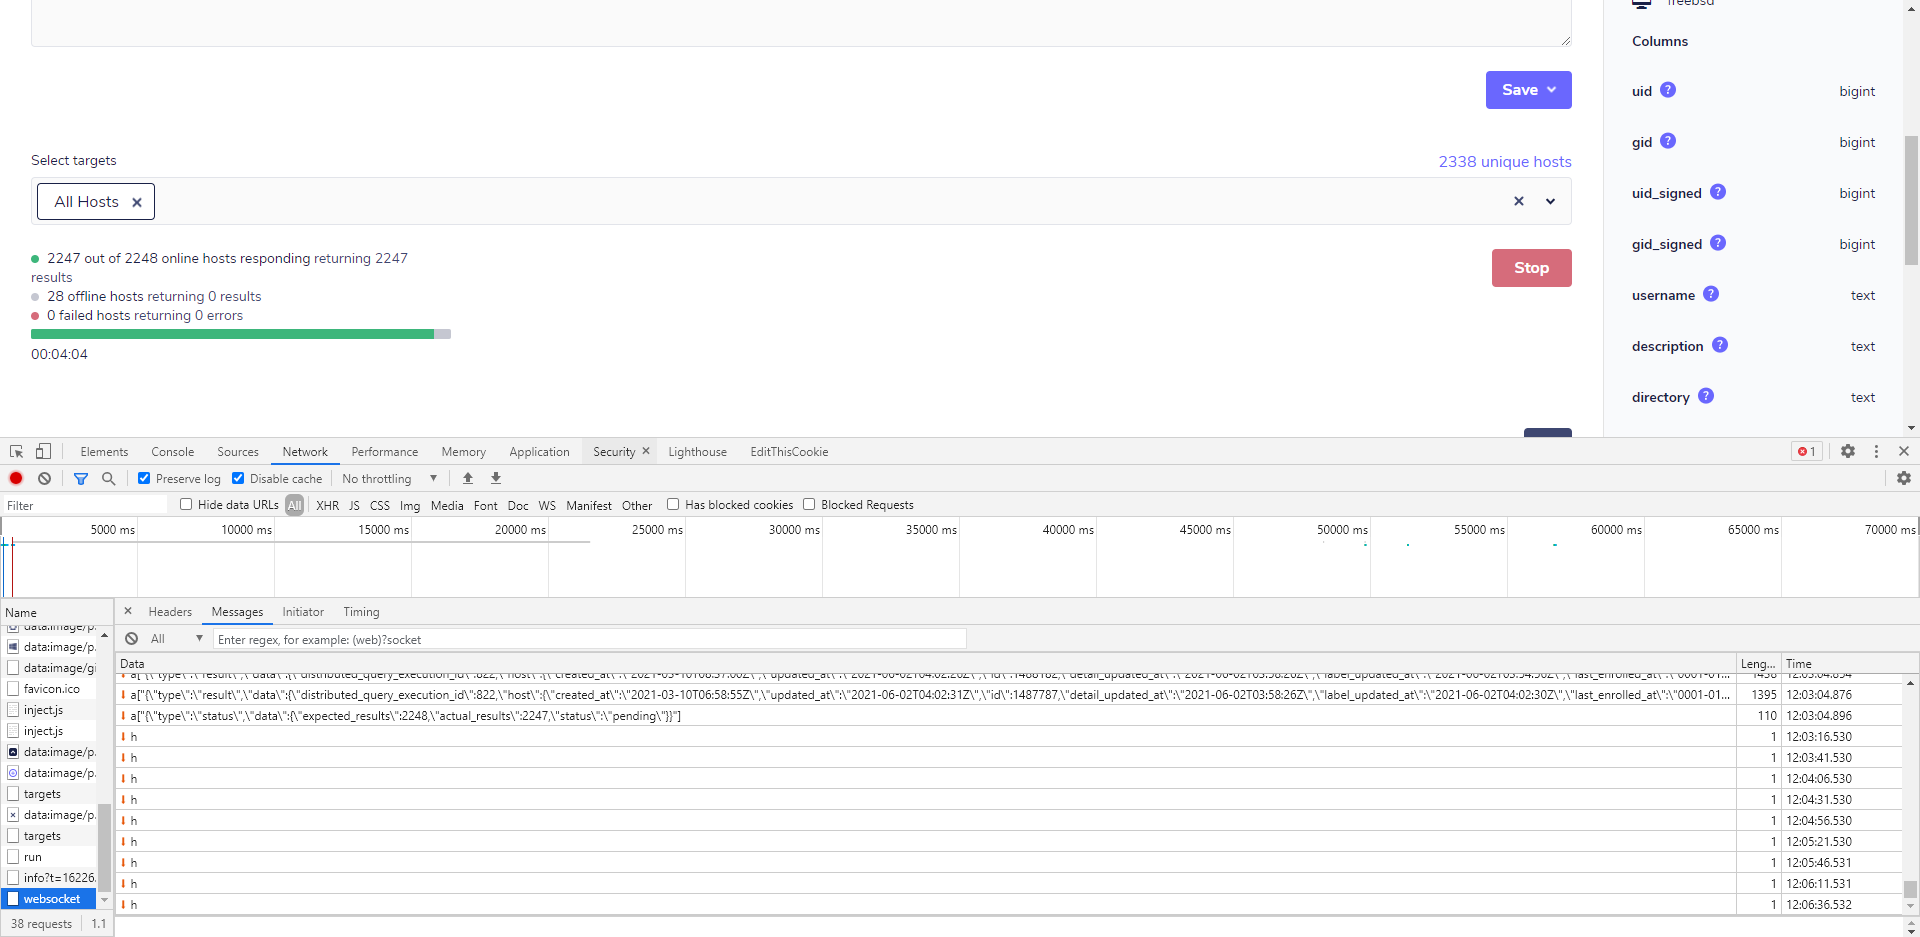Open the Lighthouse tab
The width and height of the screenshot is (1920, 937).
[697, 452]
